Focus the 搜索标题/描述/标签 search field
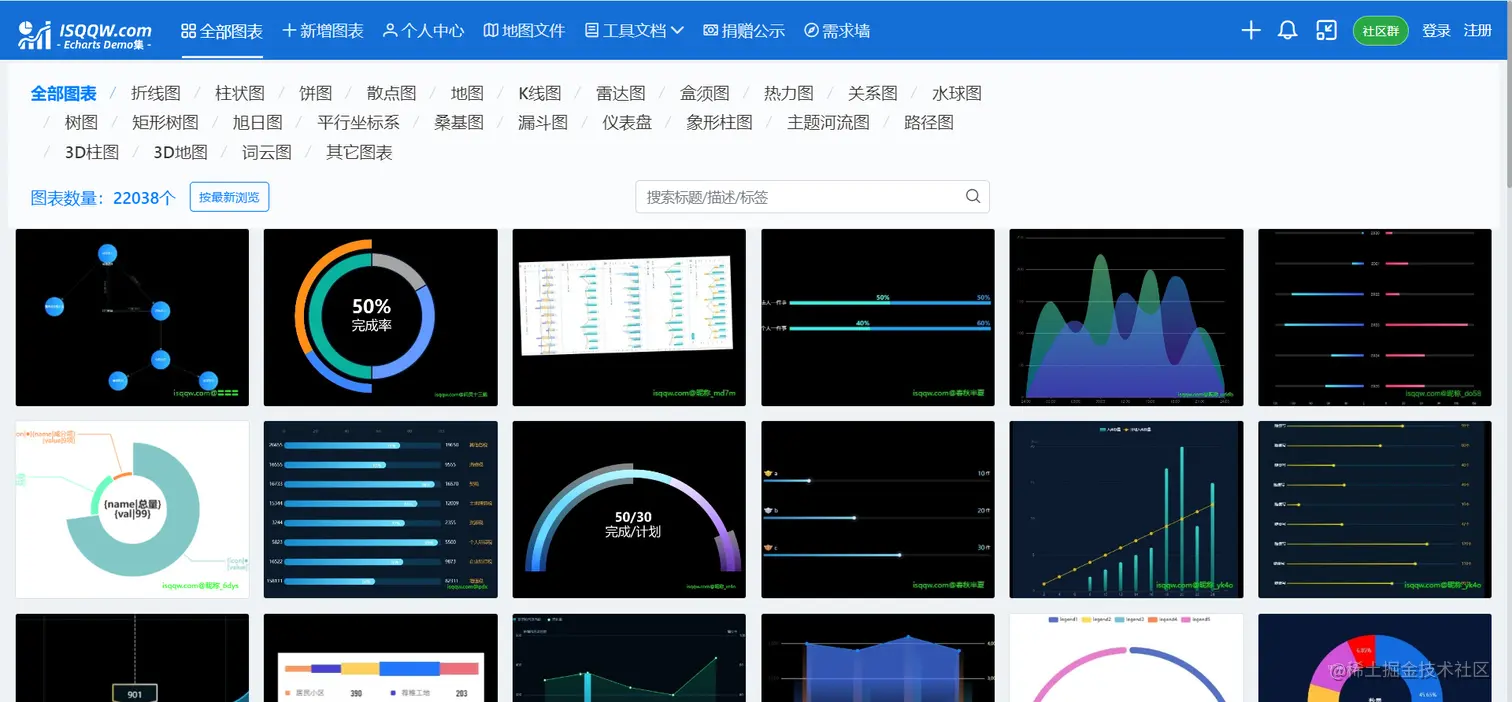This screenshot has height=702, width=1512. (812, 197)
